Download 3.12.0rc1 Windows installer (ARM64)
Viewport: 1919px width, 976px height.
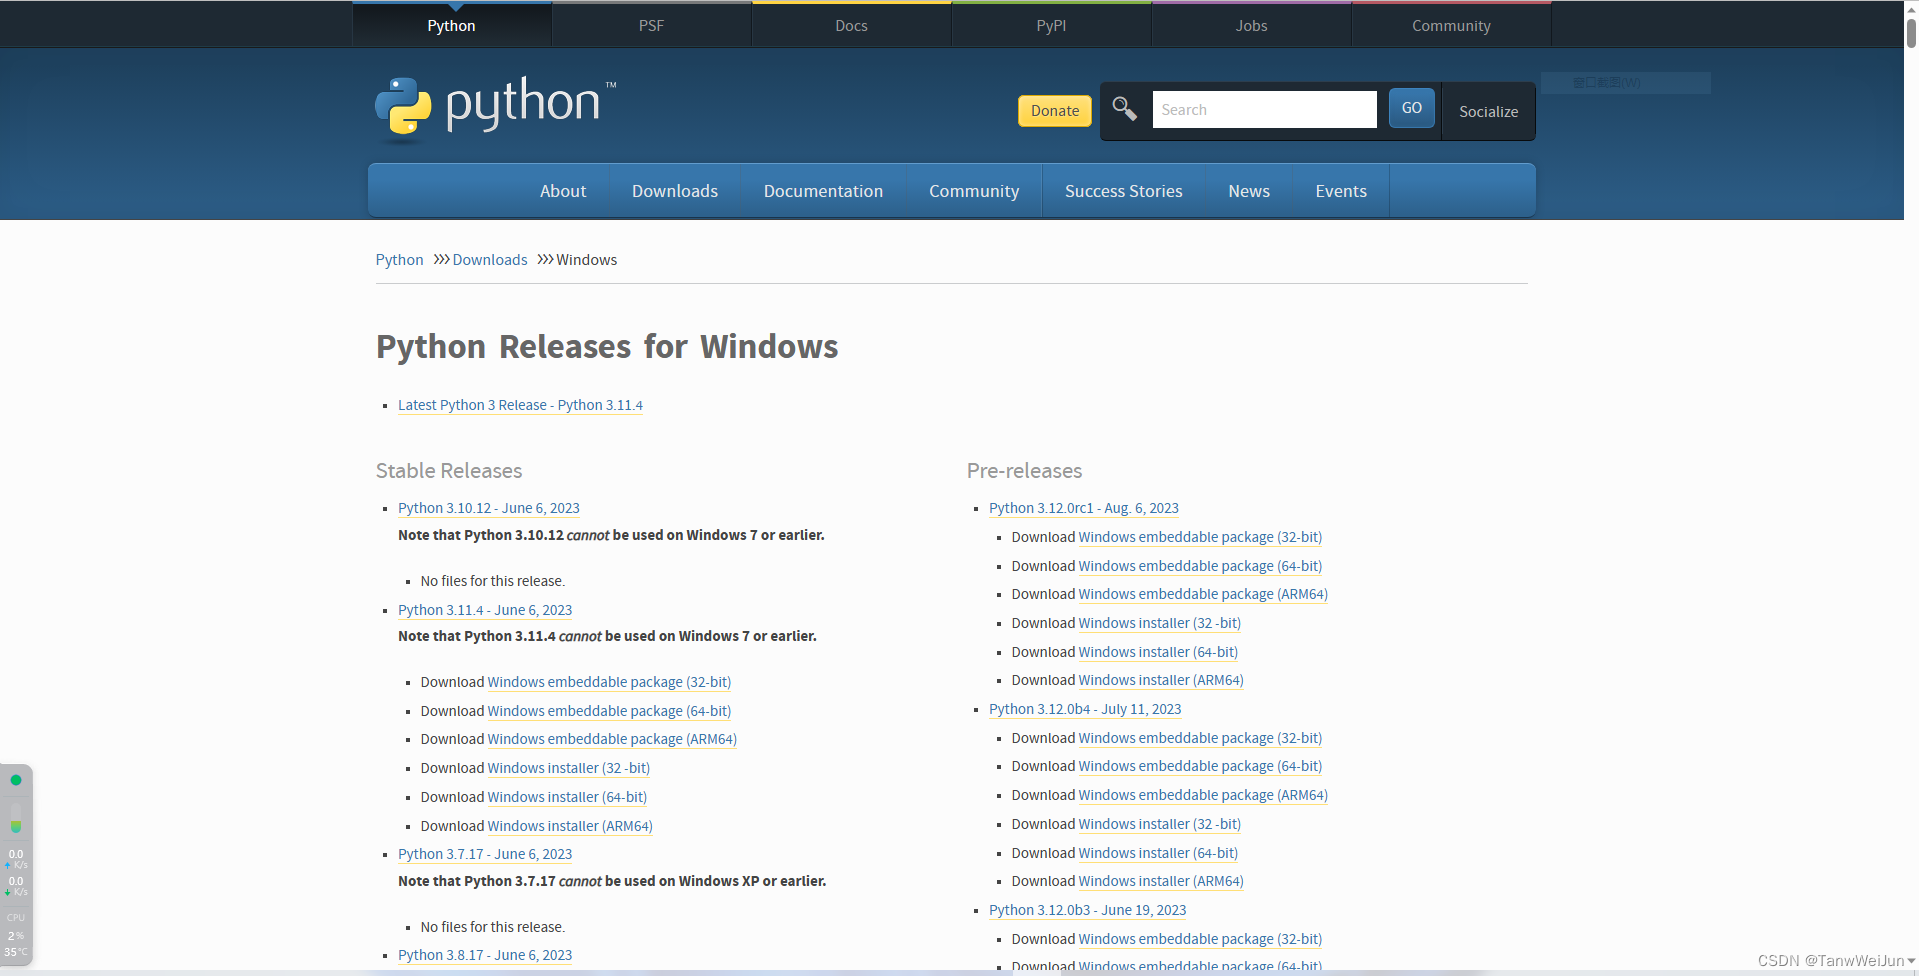pos(1161,680)
